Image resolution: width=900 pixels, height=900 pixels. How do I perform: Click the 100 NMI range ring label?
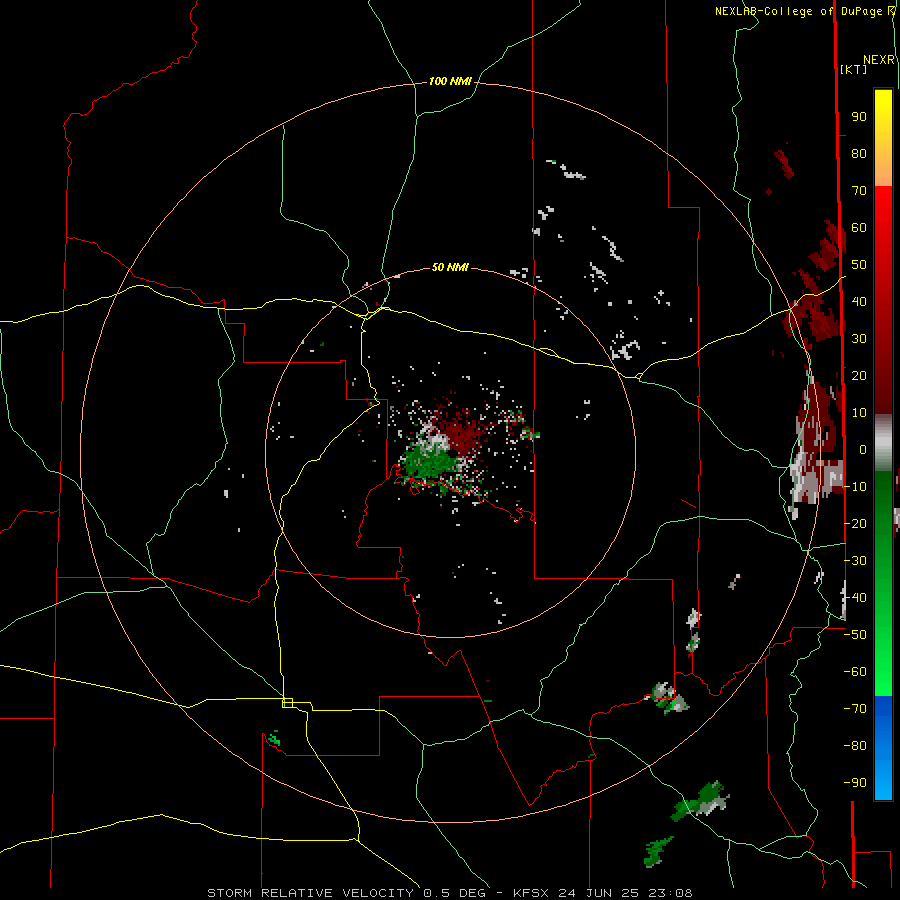[x=450, y=82]
